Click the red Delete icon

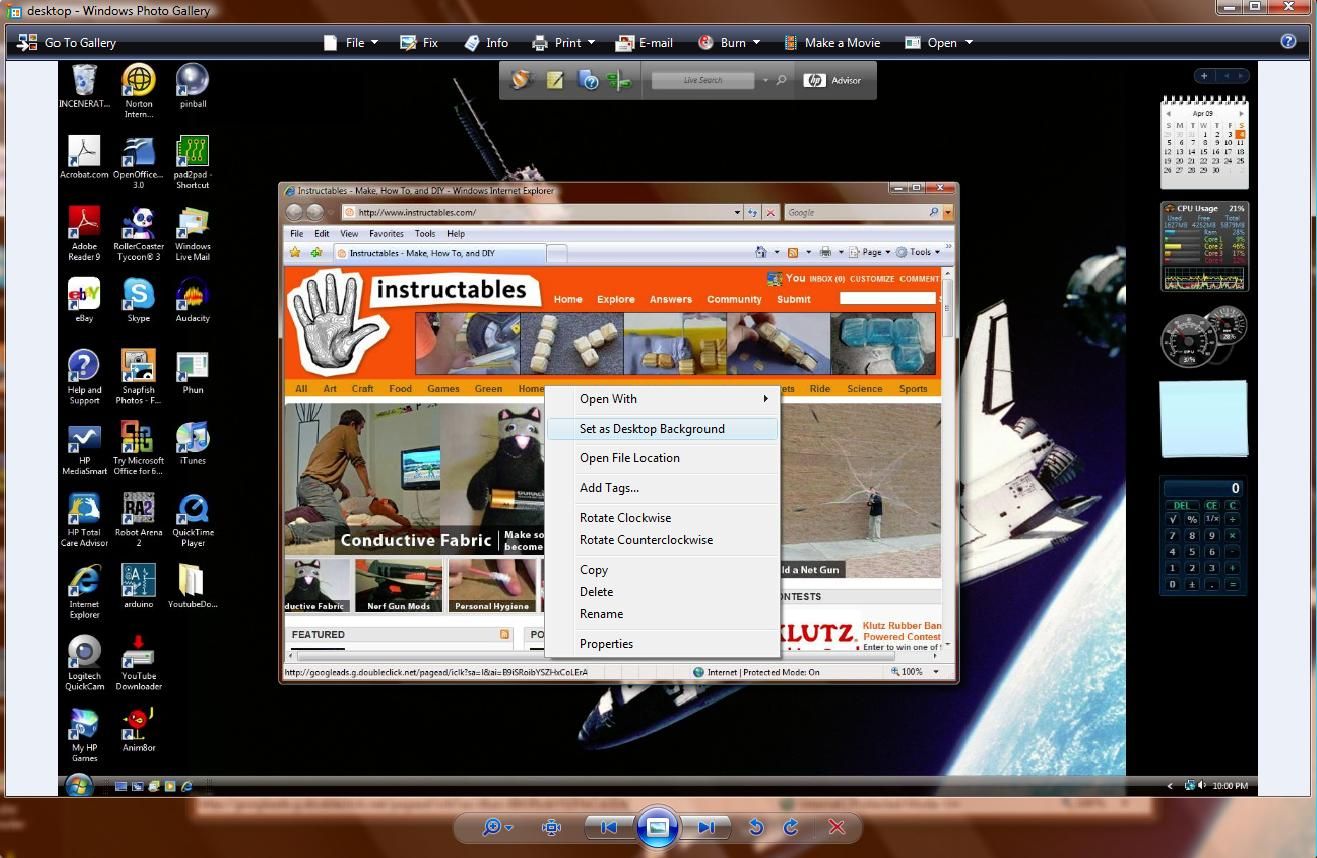click(837, 827)
